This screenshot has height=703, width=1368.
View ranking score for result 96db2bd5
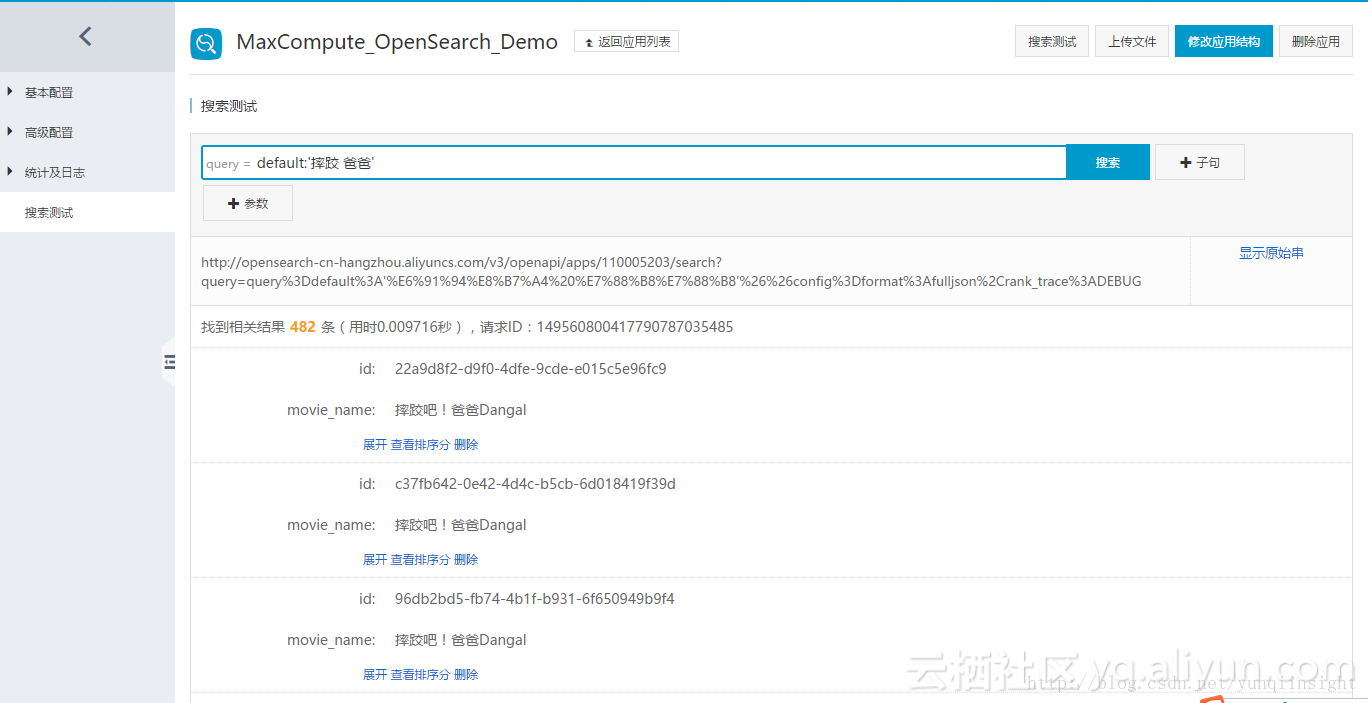[420, 675]
